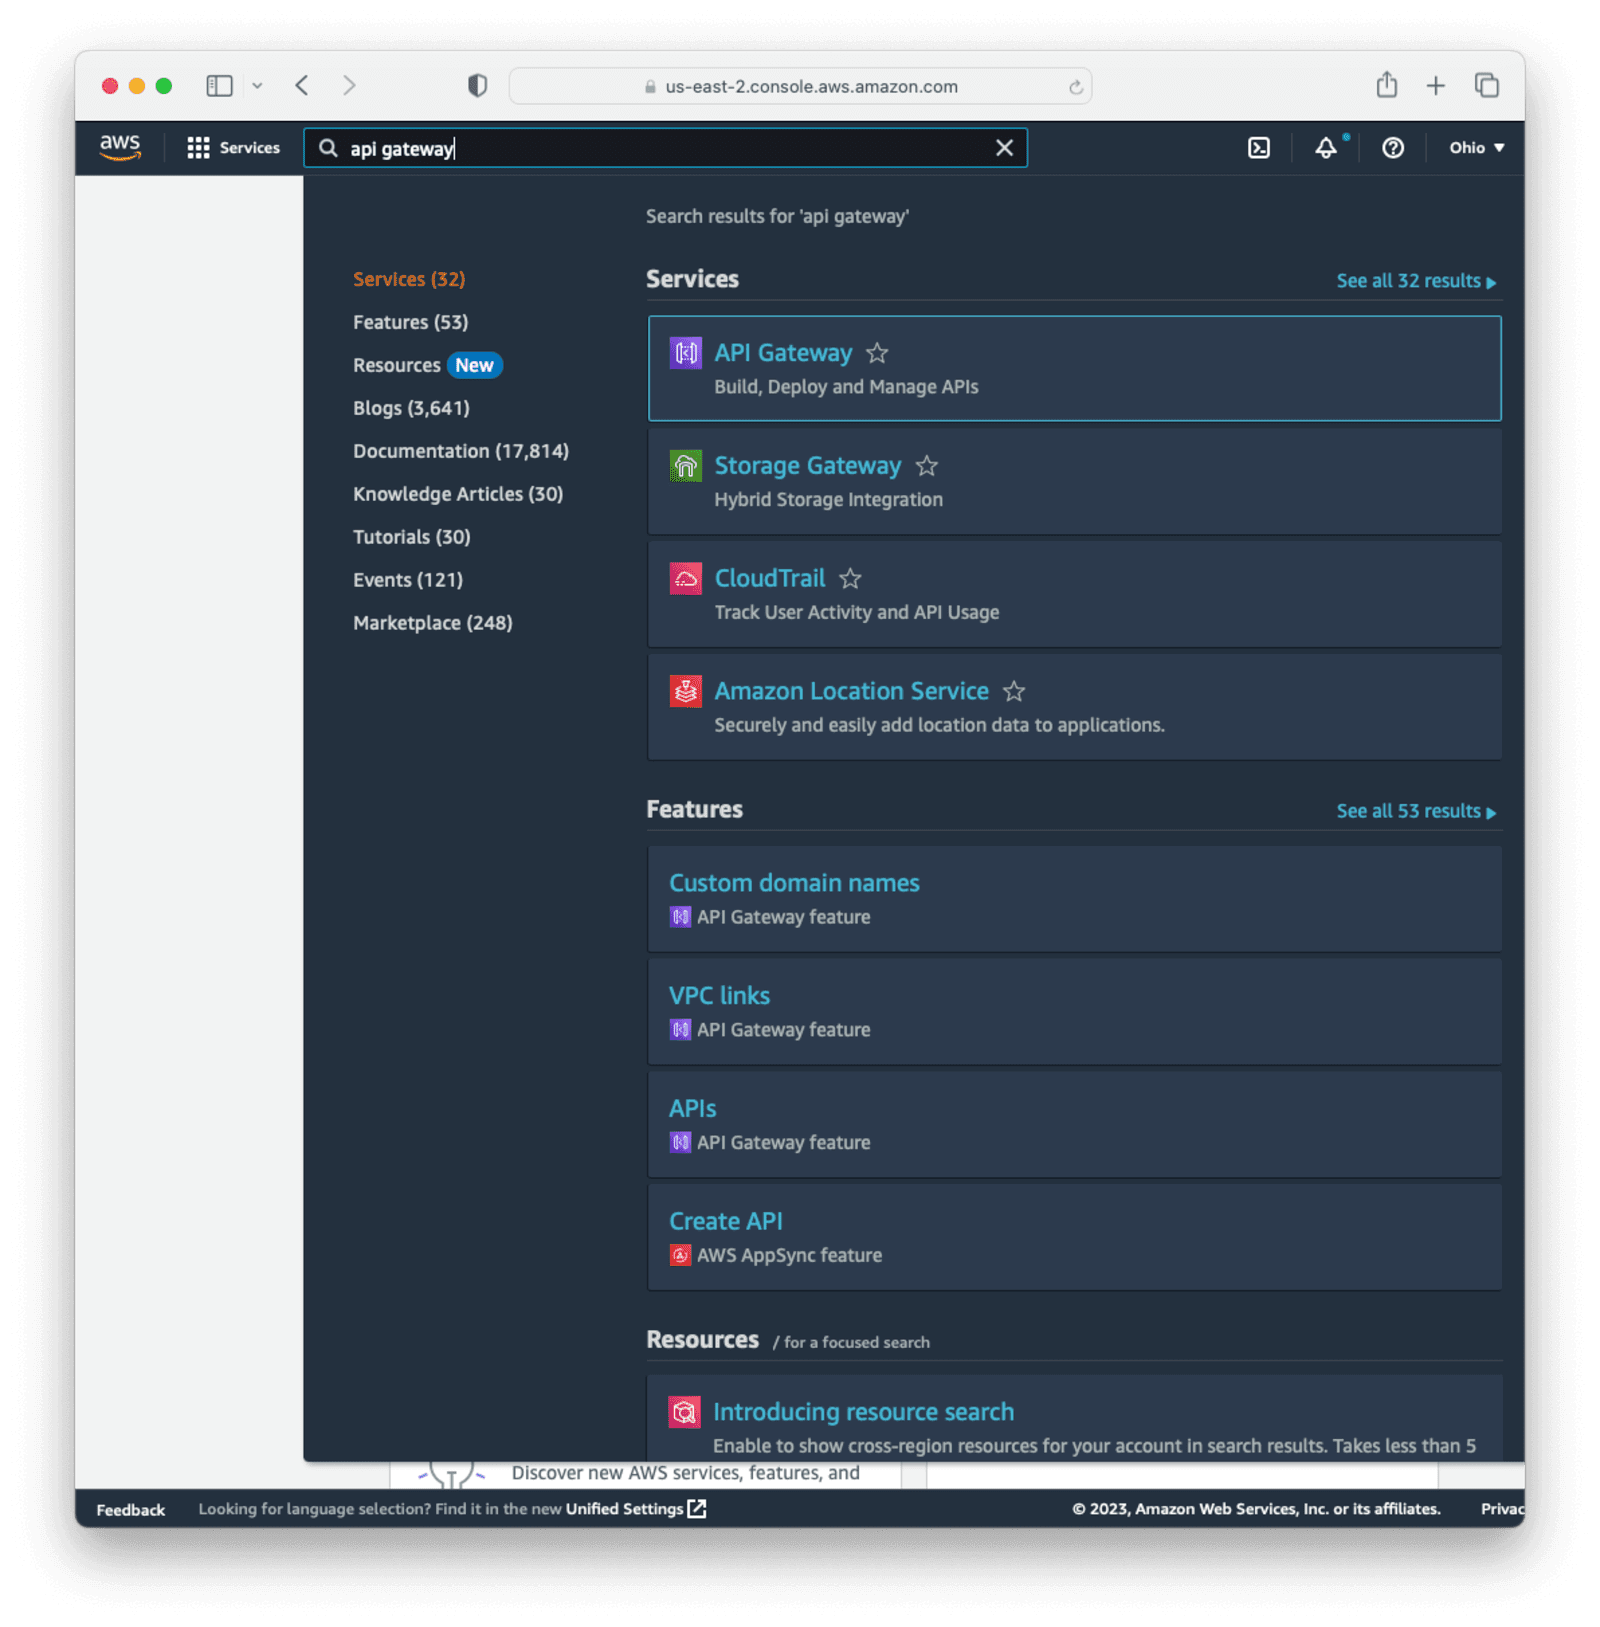This screenshot has width=1600, height=1627.
Task: Filter results by Tutorials (30)
Action: (x=411, y=537)
